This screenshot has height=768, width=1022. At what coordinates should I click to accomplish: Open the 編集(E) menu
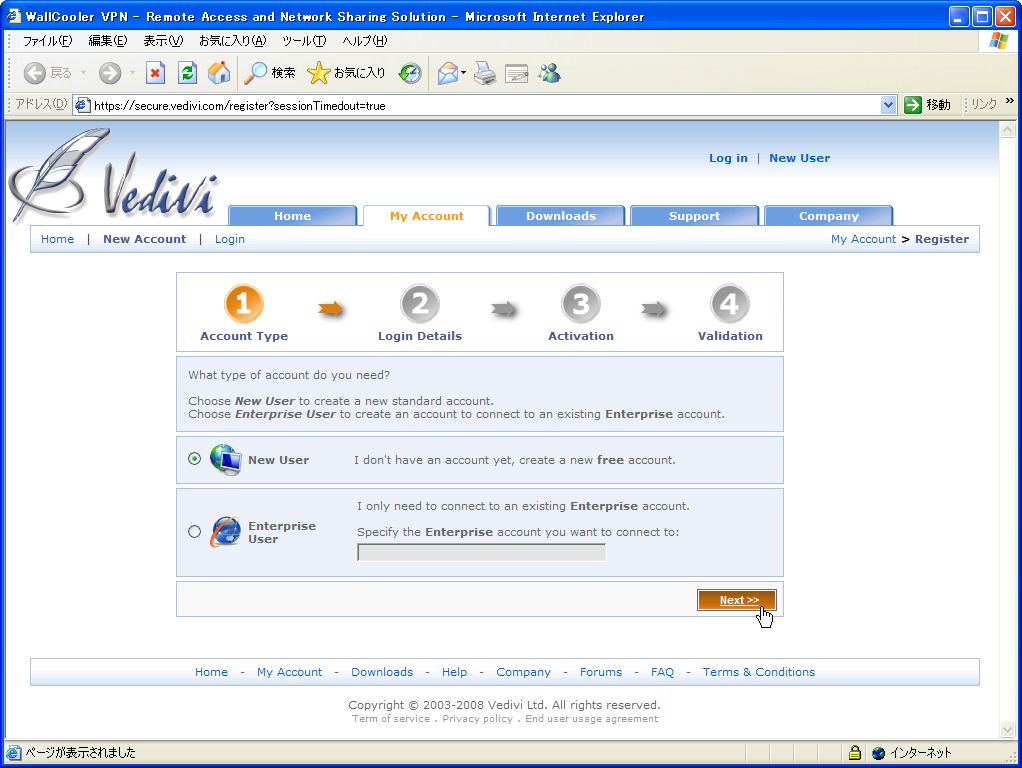(x=108, y=41)
